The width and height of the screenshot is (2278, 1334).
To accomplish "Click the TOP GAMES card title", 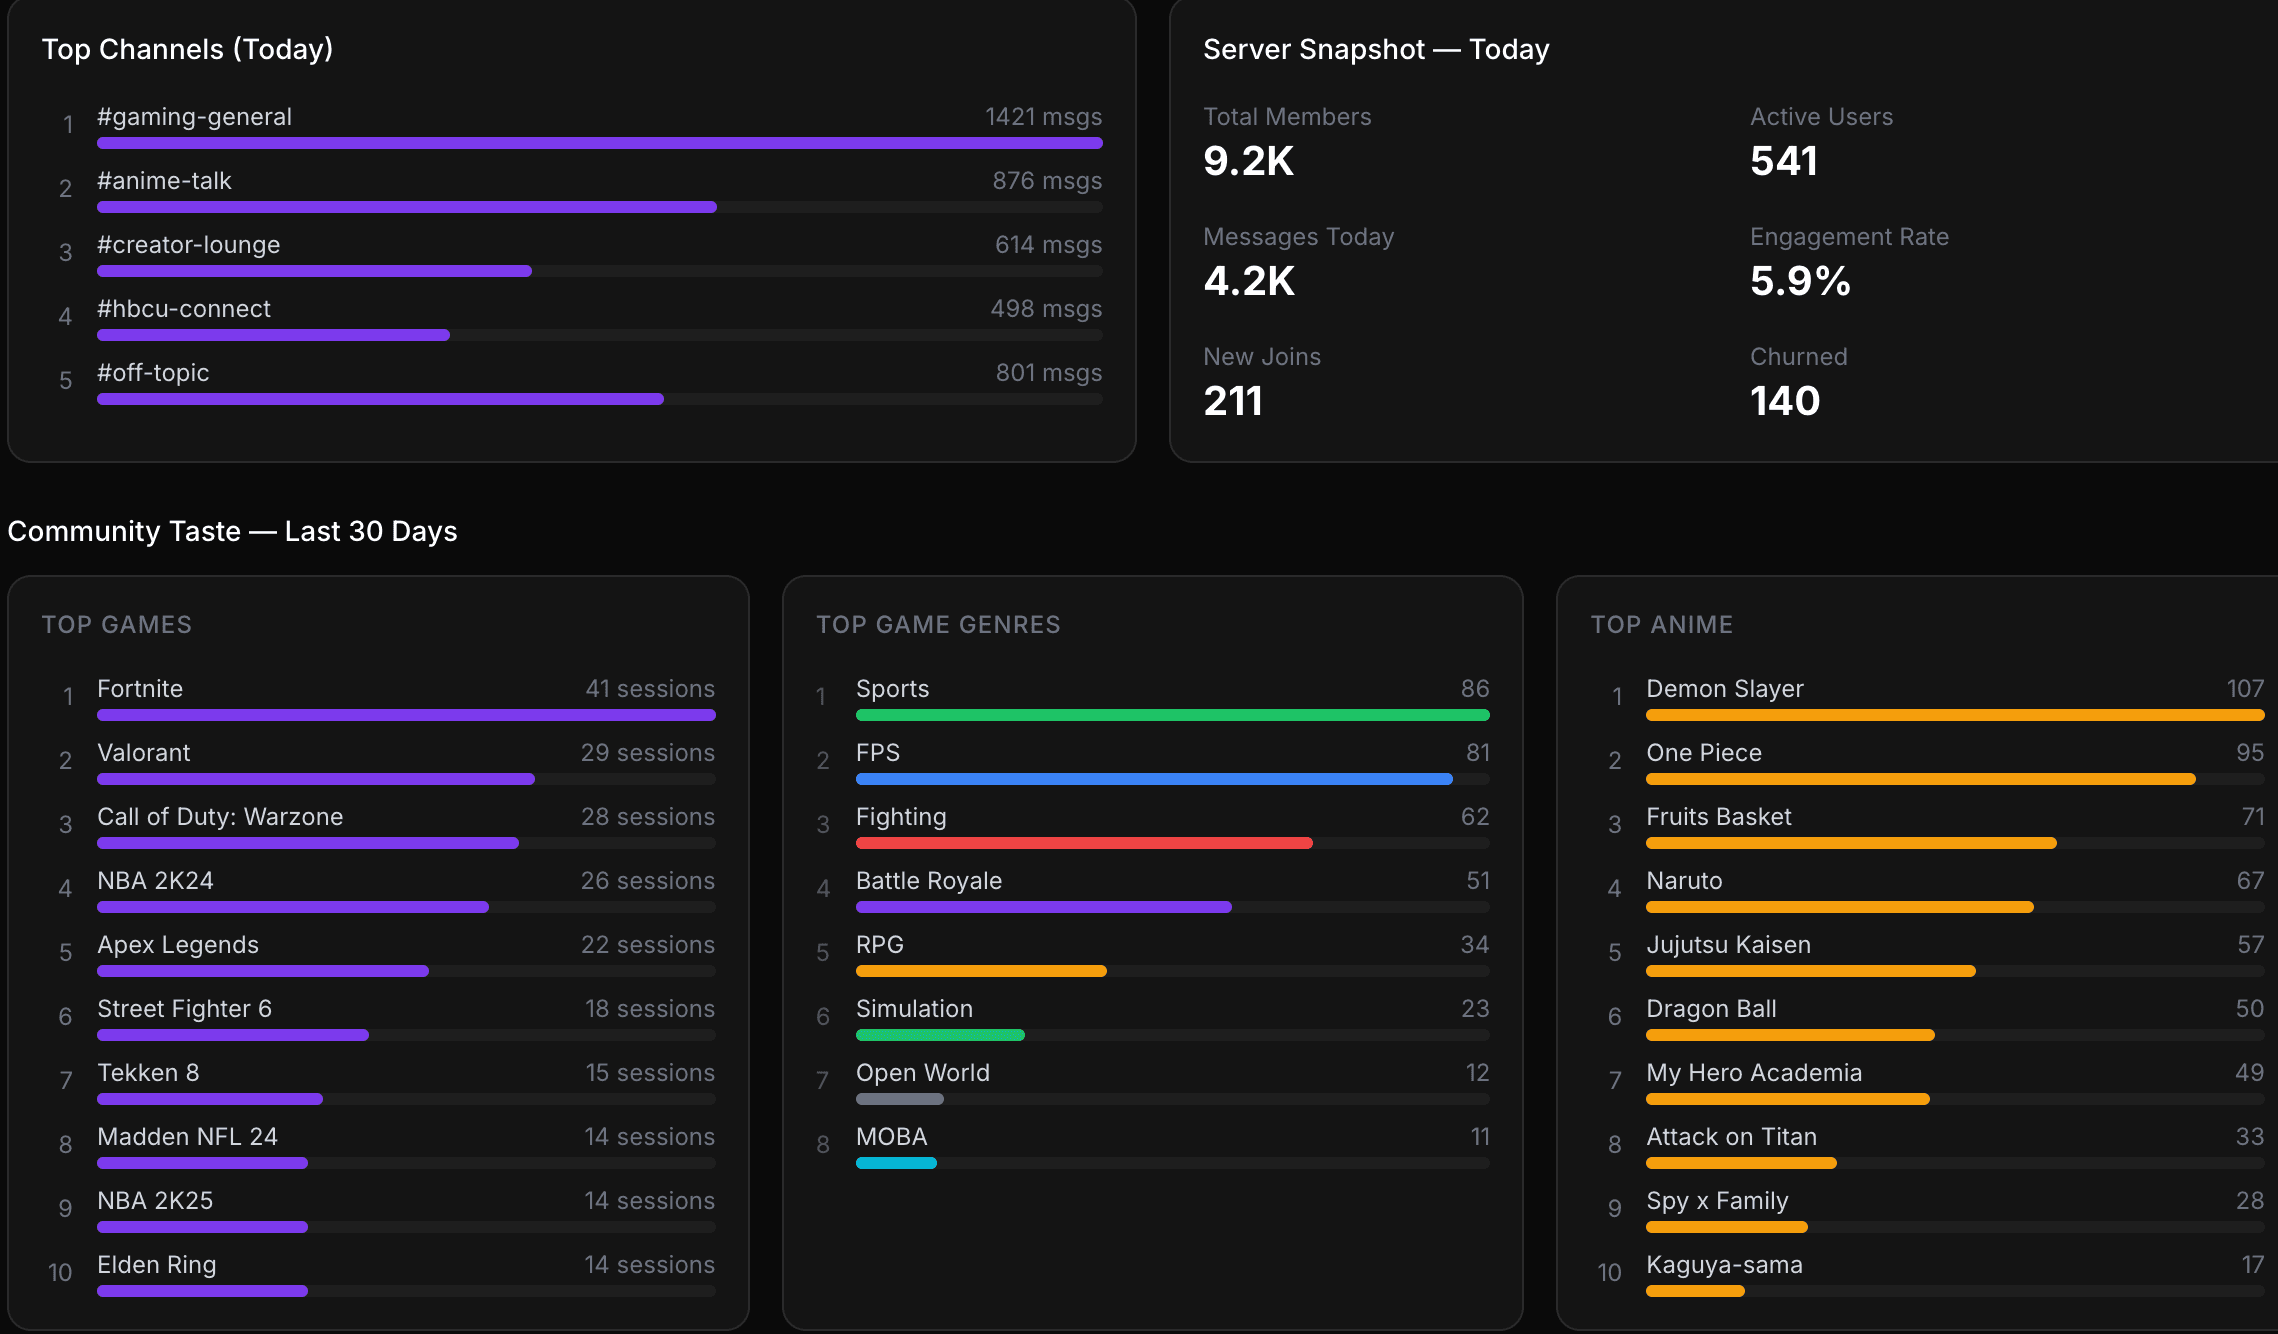I will point(117,625).
